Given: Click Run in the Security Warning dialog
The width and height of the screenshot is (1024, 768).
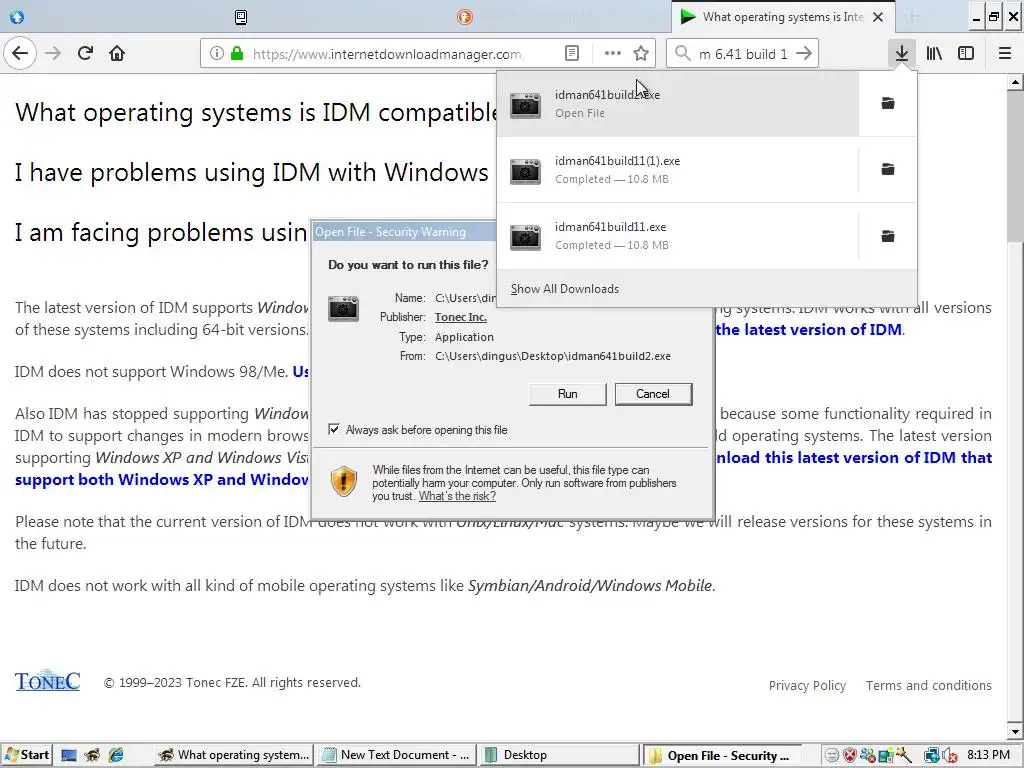Looking at the screenshot, I should pos(568,394).
